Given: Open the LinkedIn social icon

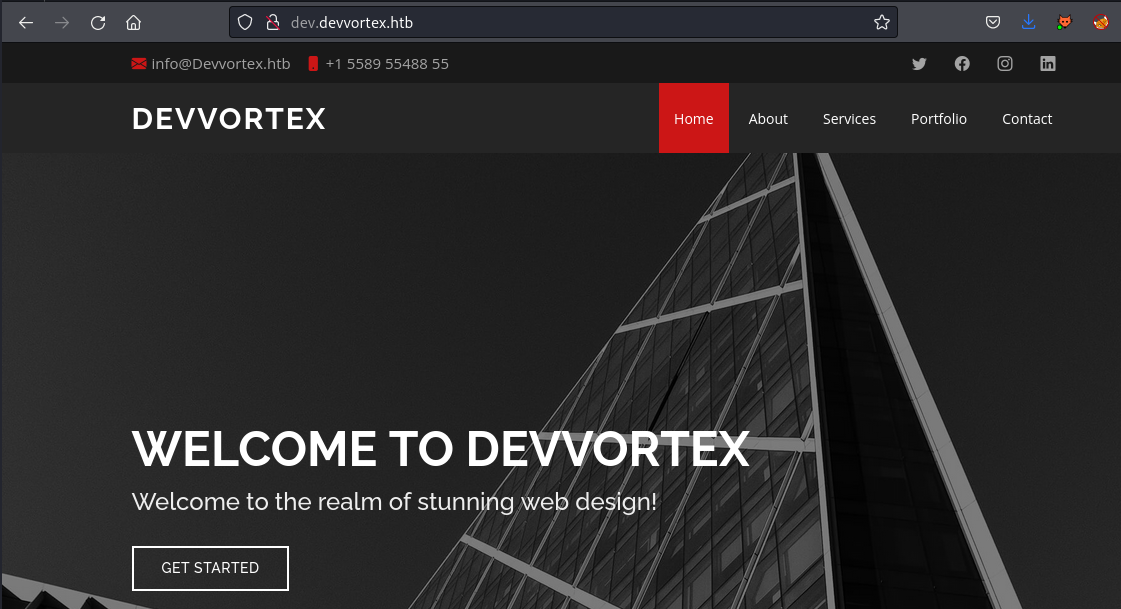Looking at the screenshot, I should [x=1048, y=63].
